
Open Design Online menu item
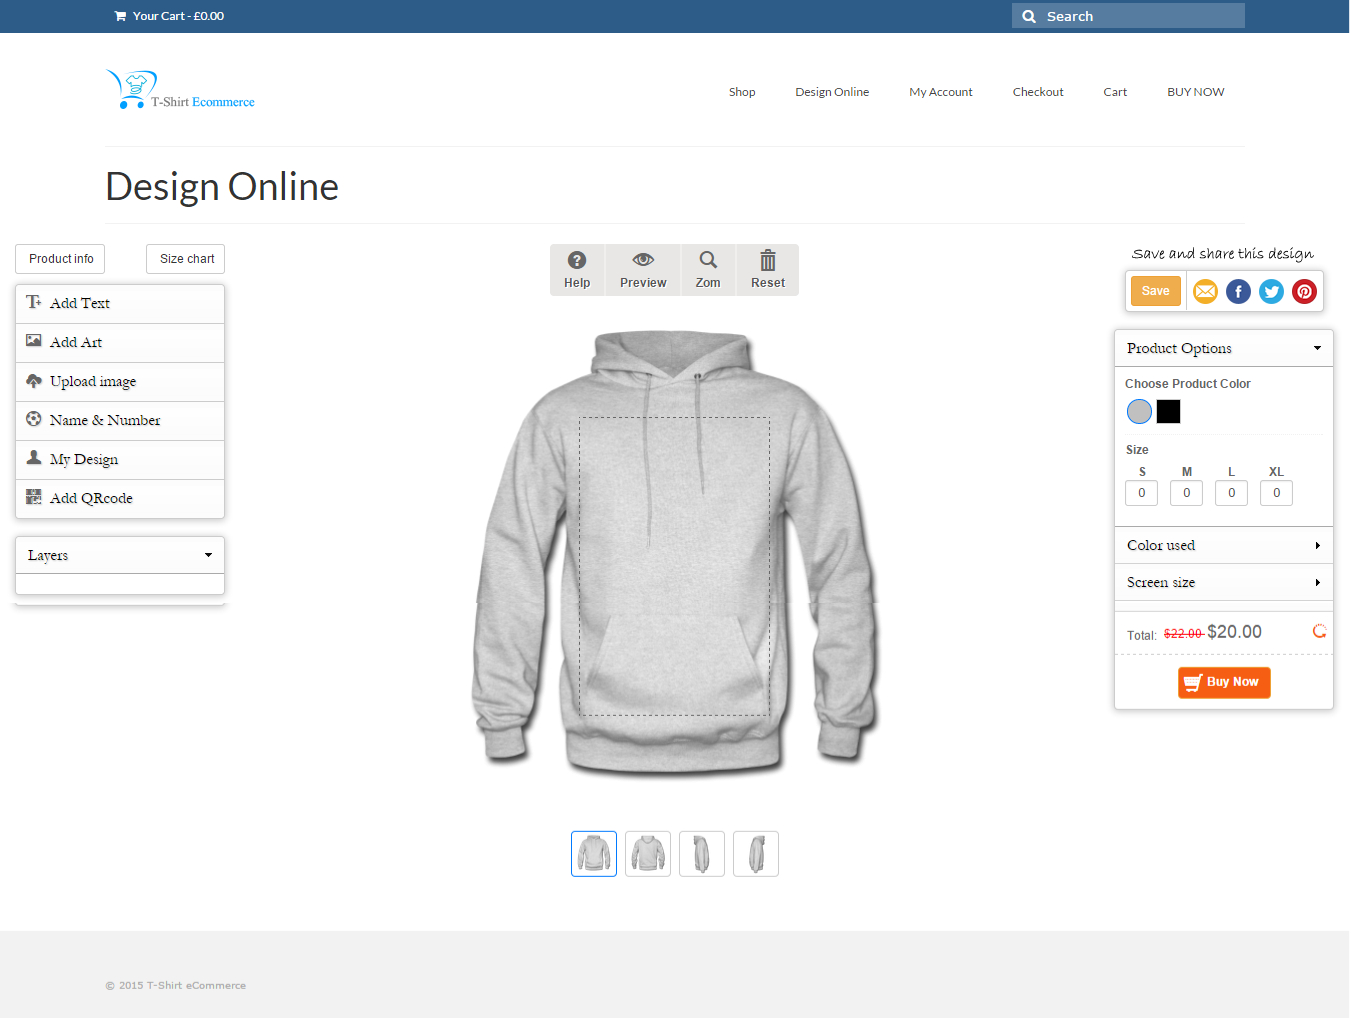pyautogui.click(x=832, y=92)
